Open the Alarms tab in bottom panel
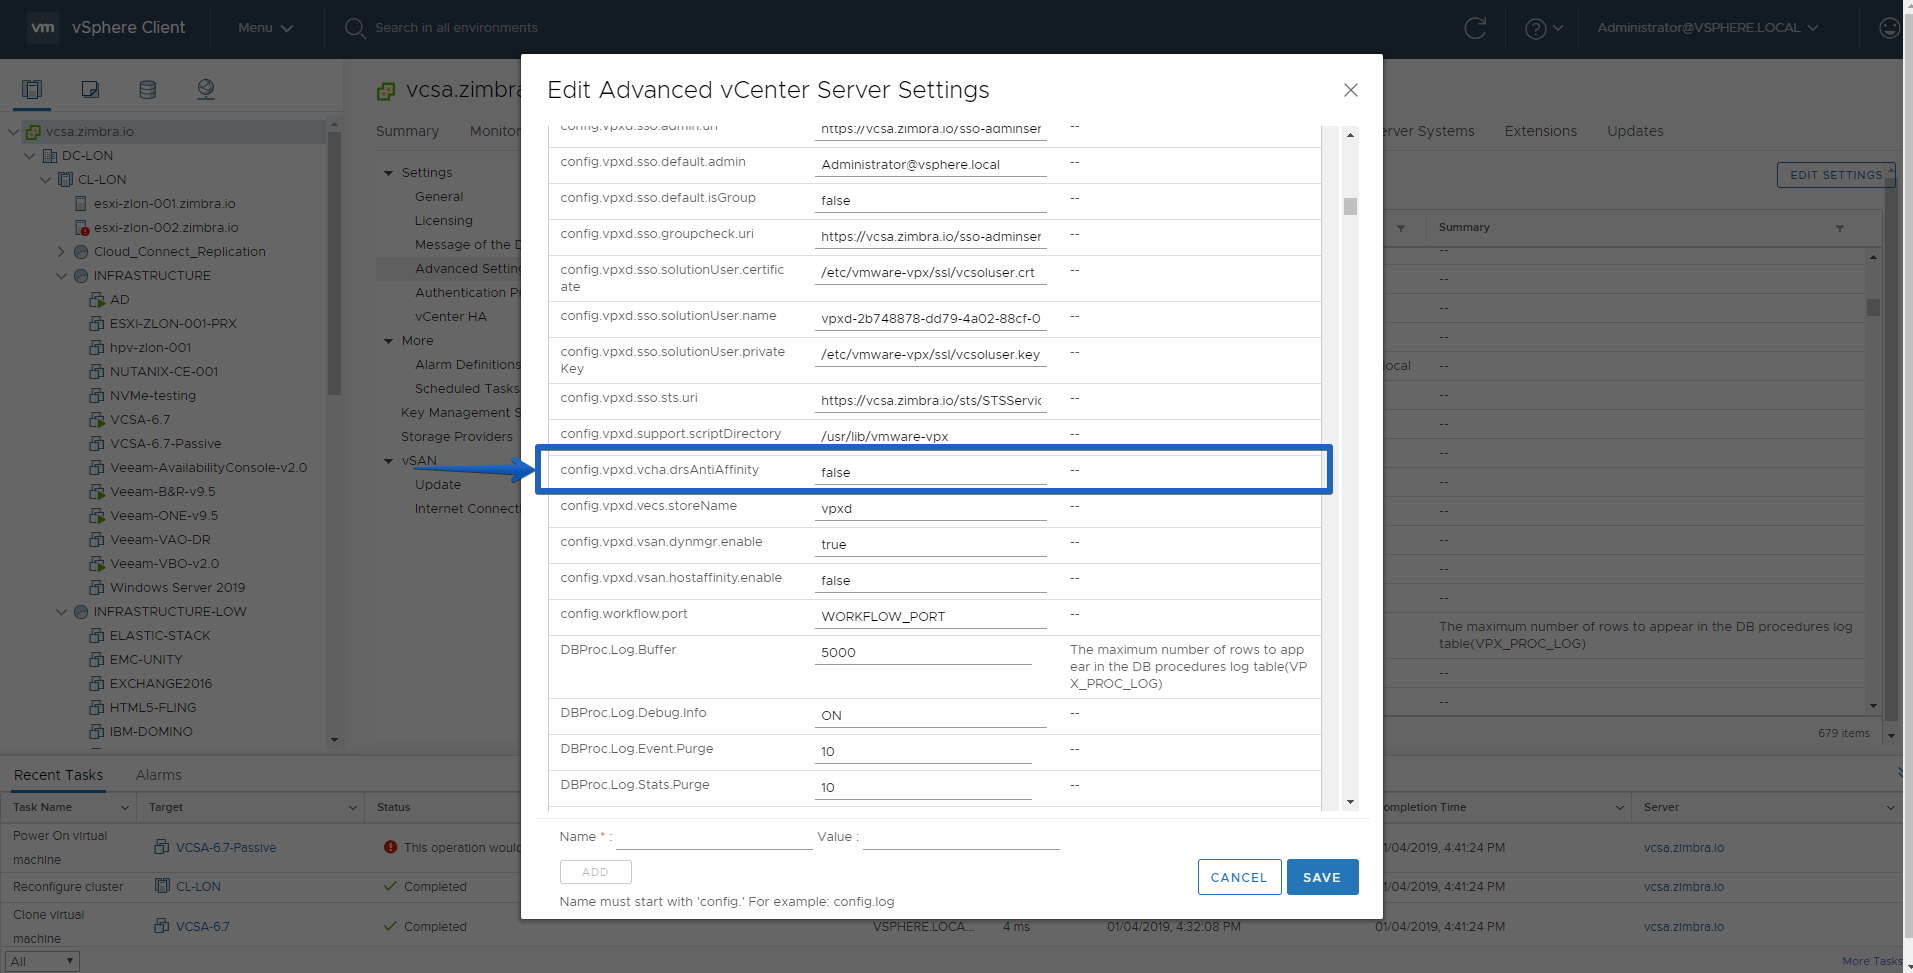The image size is (1913, 973). tap(159, 775)
